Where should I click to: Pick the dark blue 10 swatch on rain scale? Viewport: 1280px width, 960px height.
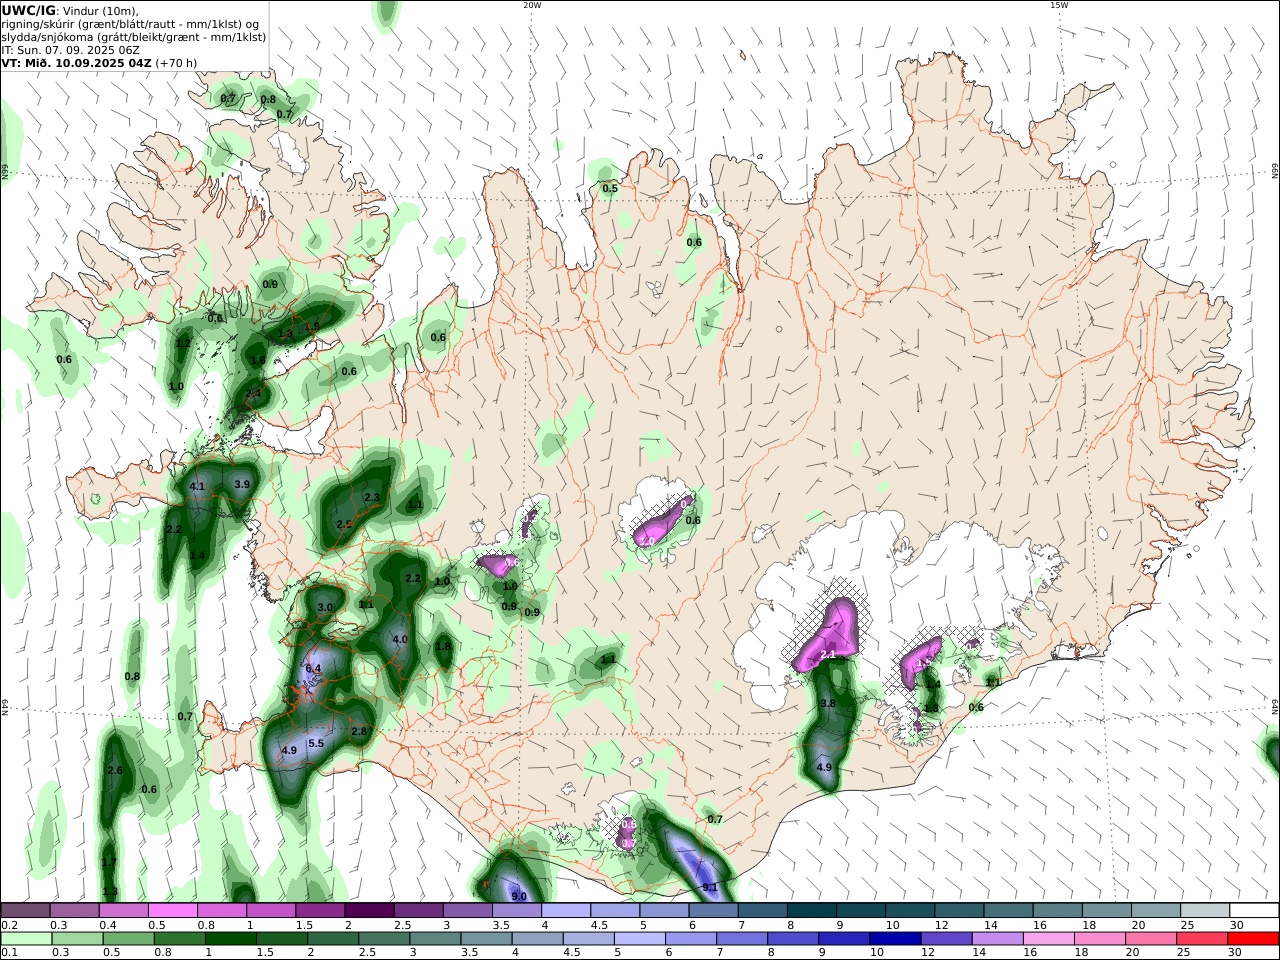(x=893, y=939)
